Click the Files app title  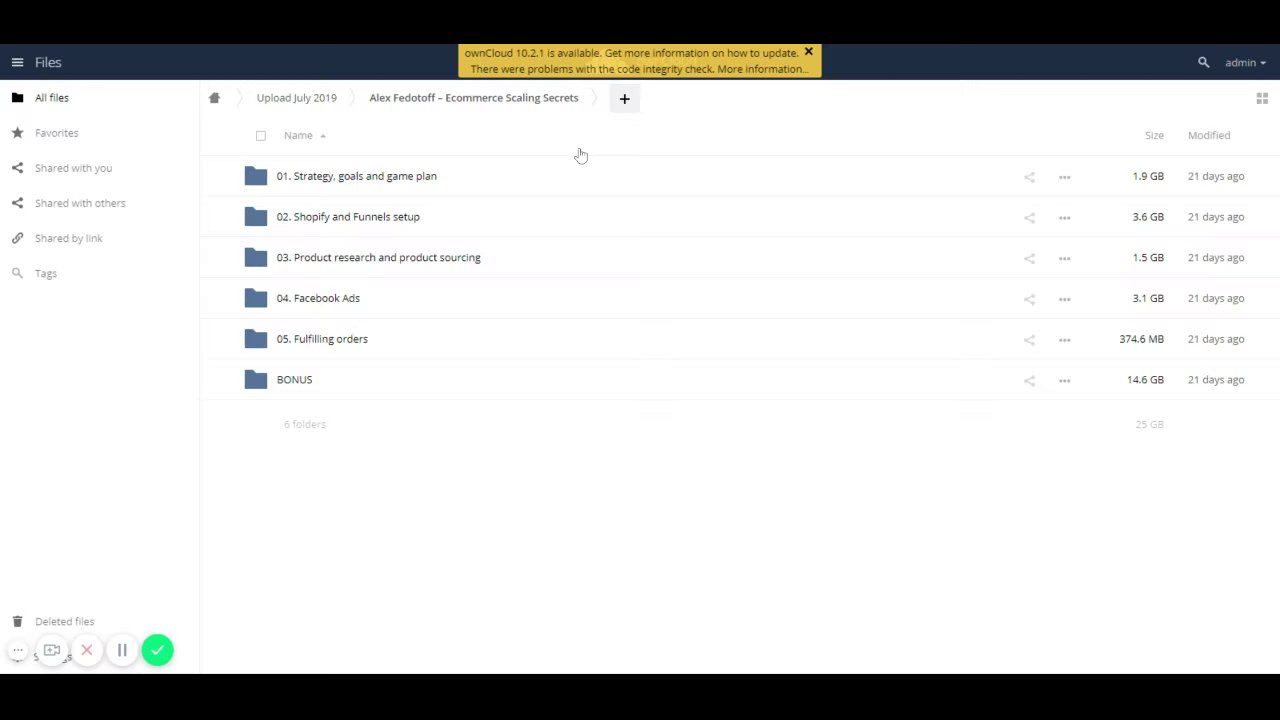click(x=48, y=62)
